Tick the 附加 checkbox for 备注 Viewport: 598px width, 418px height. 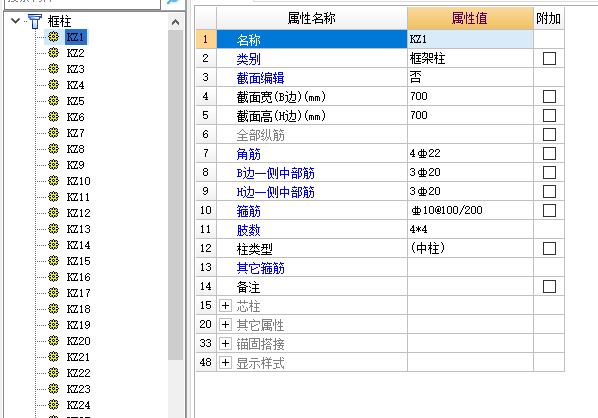point(549,286)
